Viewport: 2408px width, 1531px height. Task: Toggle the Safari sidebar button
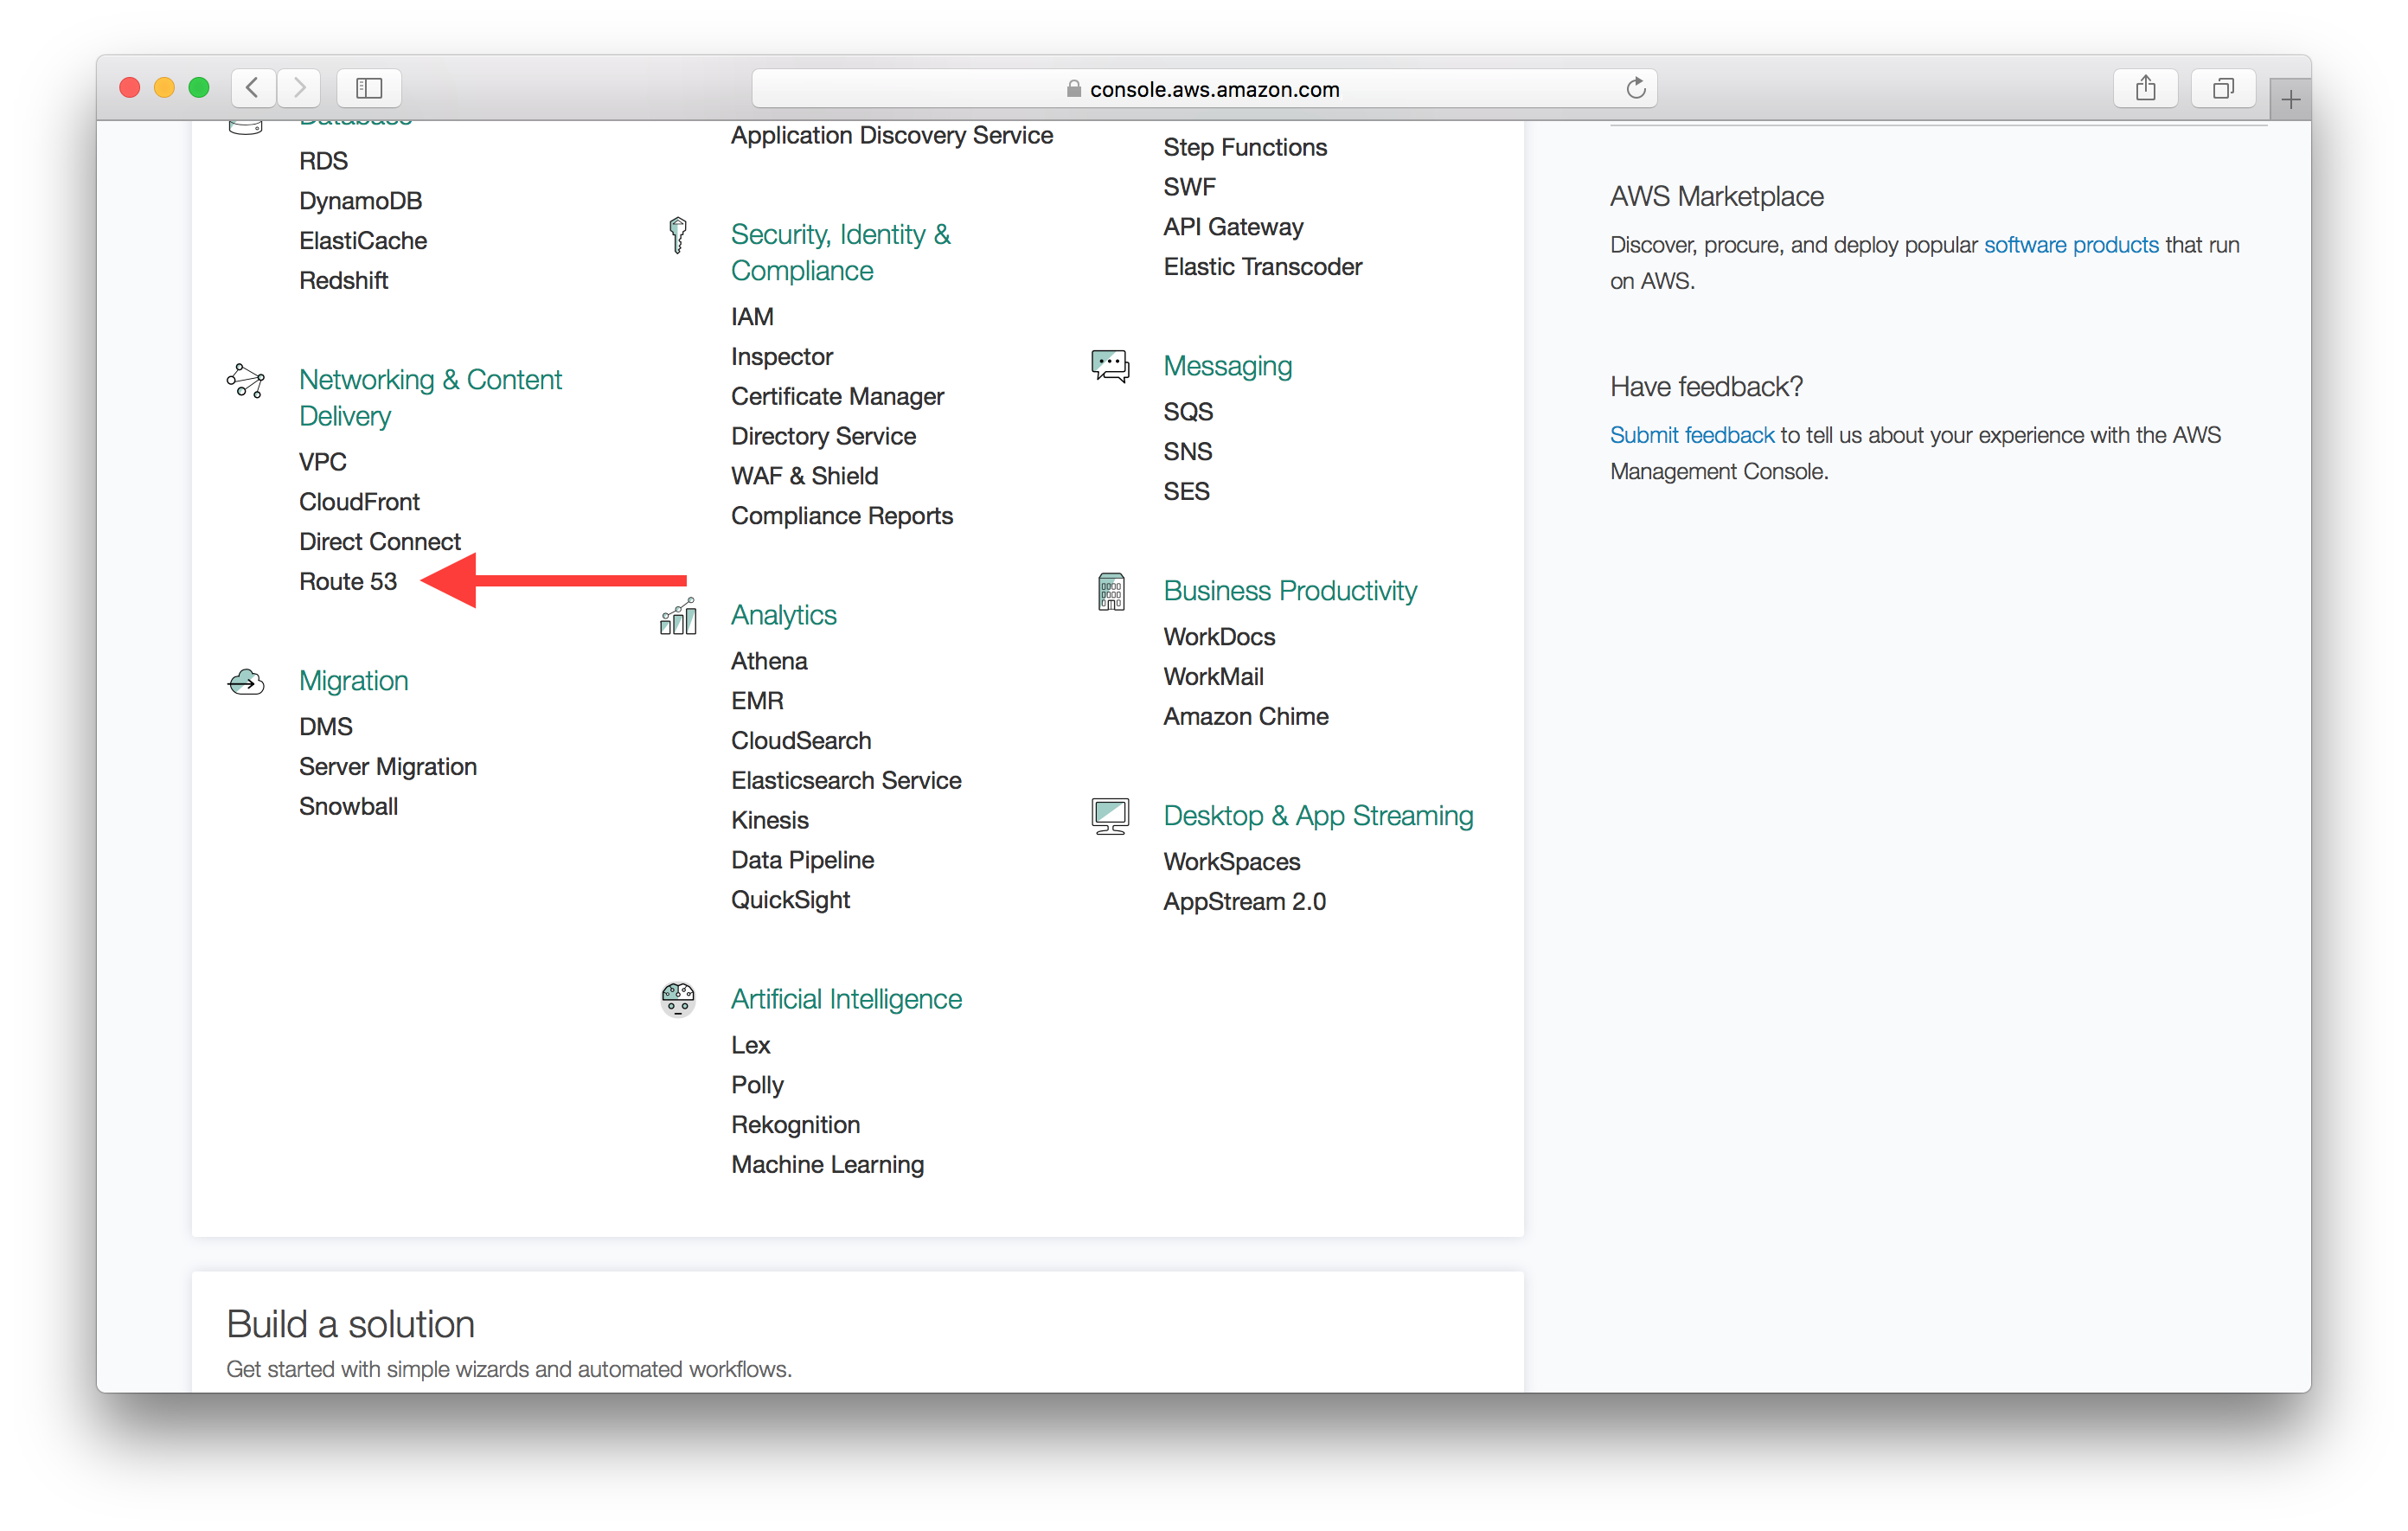pos(369,88)
